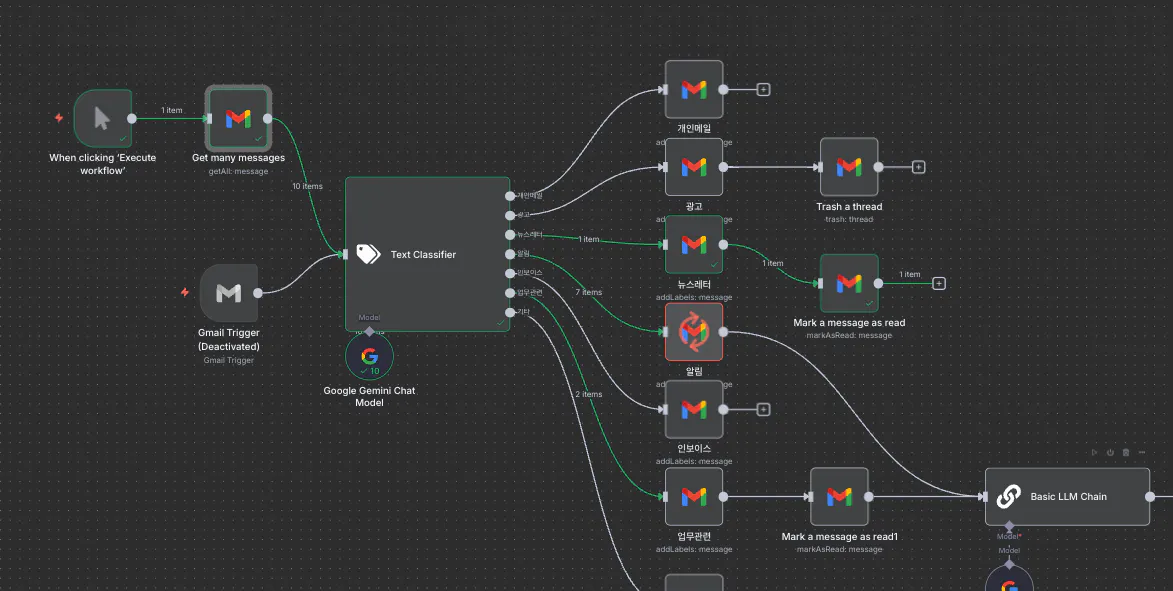Add a node after 개인메일 plus button
Viewport: 1173px width, 591px height.
click(x=763, y=90)
